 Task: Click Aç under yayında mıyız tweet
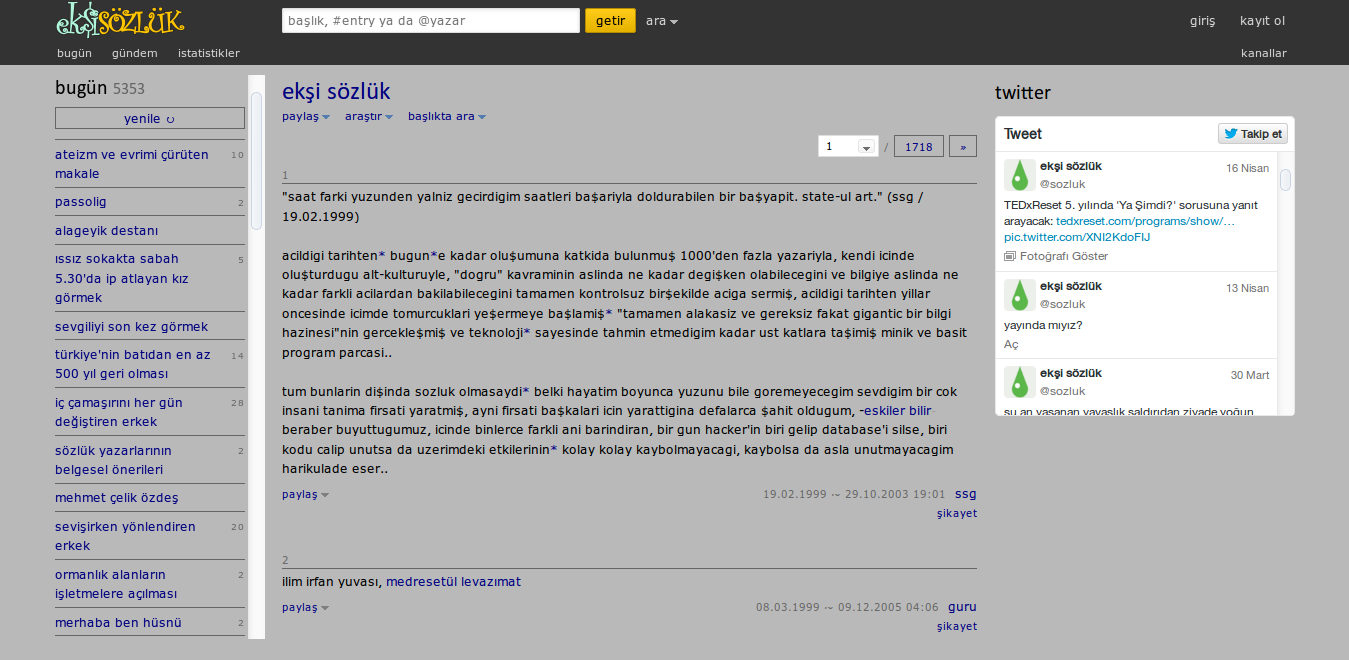(1011, 344)
